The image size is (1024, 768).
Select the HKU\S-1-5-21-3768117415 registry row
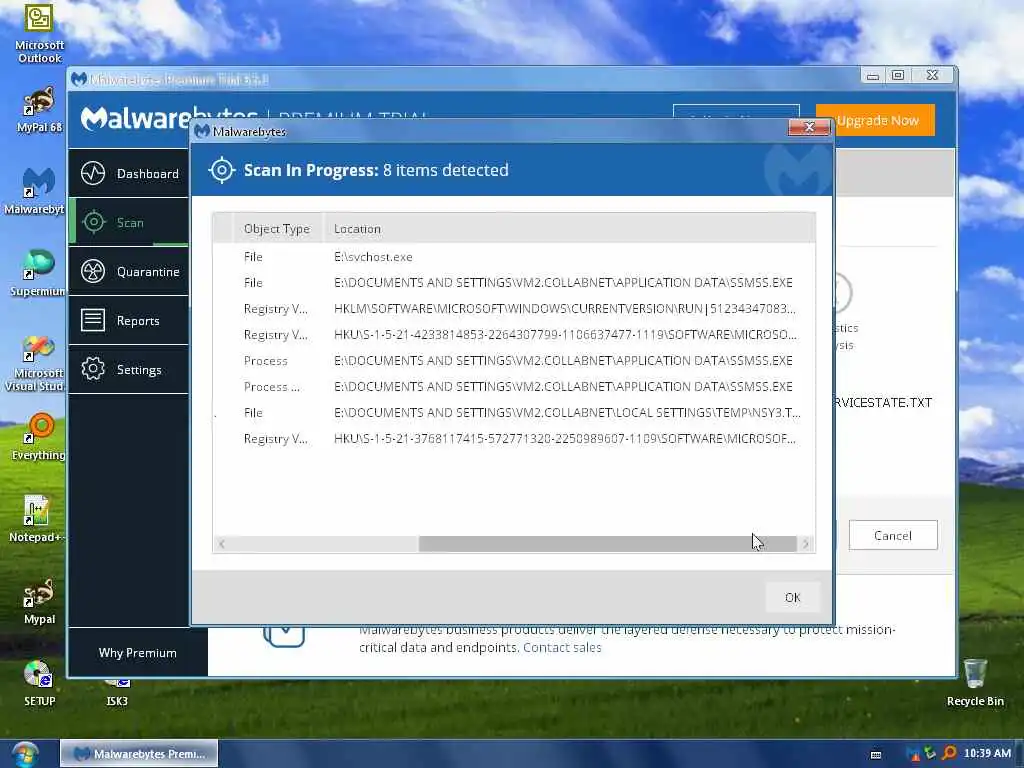514,439
